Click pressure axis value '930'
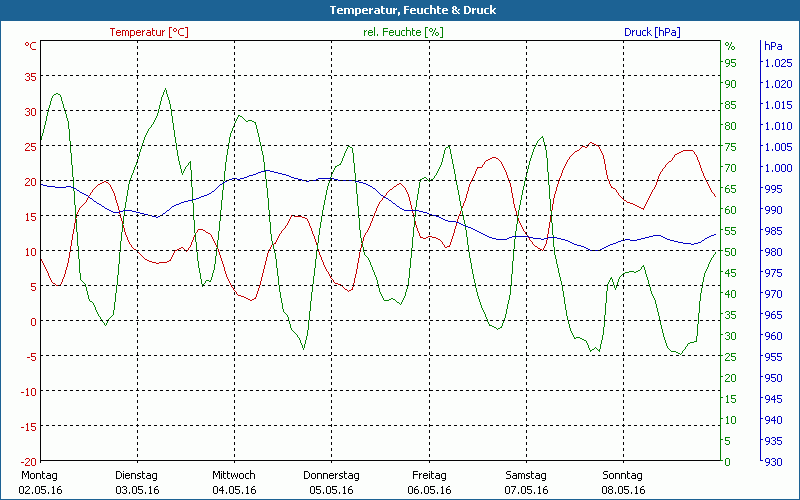This screenshot has height=500, width=800. pos(773,462)
